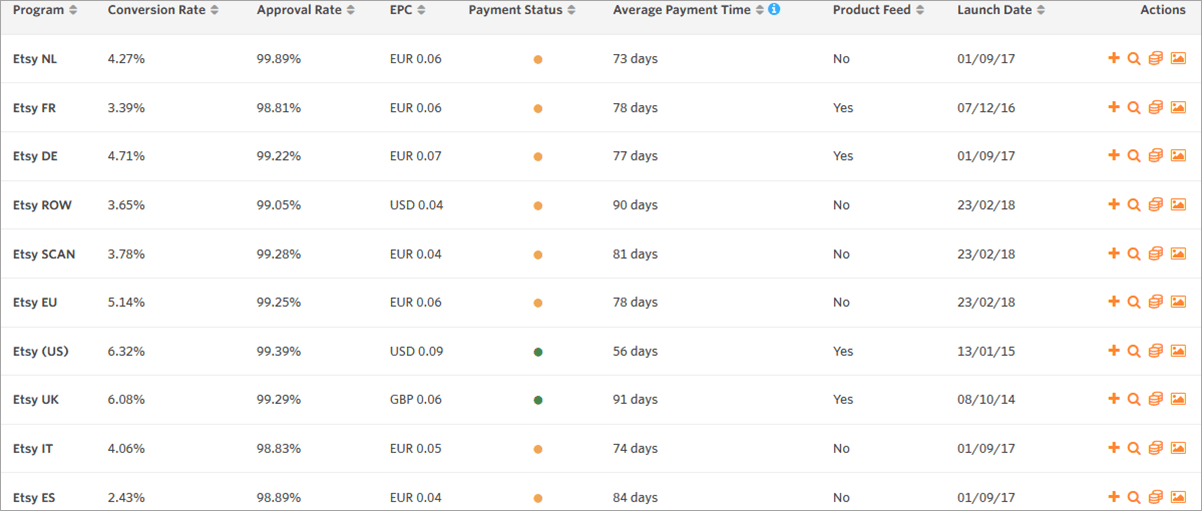Open the Etsy (US) program name
The height and width of the screenshot is (511, 1202).
pos(41,351)
